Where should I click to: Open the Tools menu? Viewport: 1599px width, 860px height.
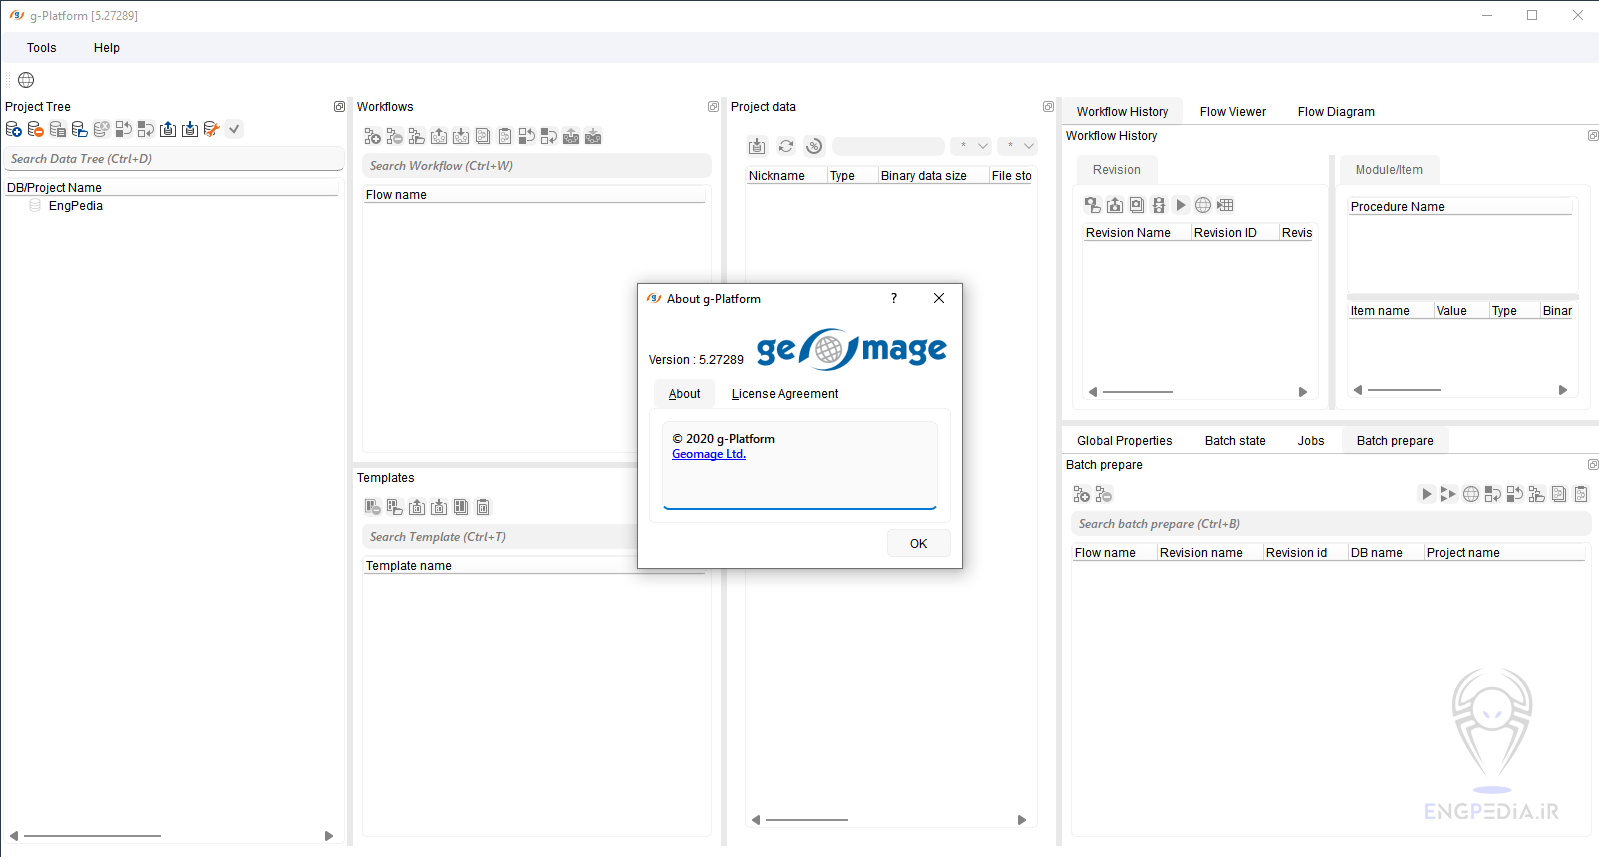42,48
